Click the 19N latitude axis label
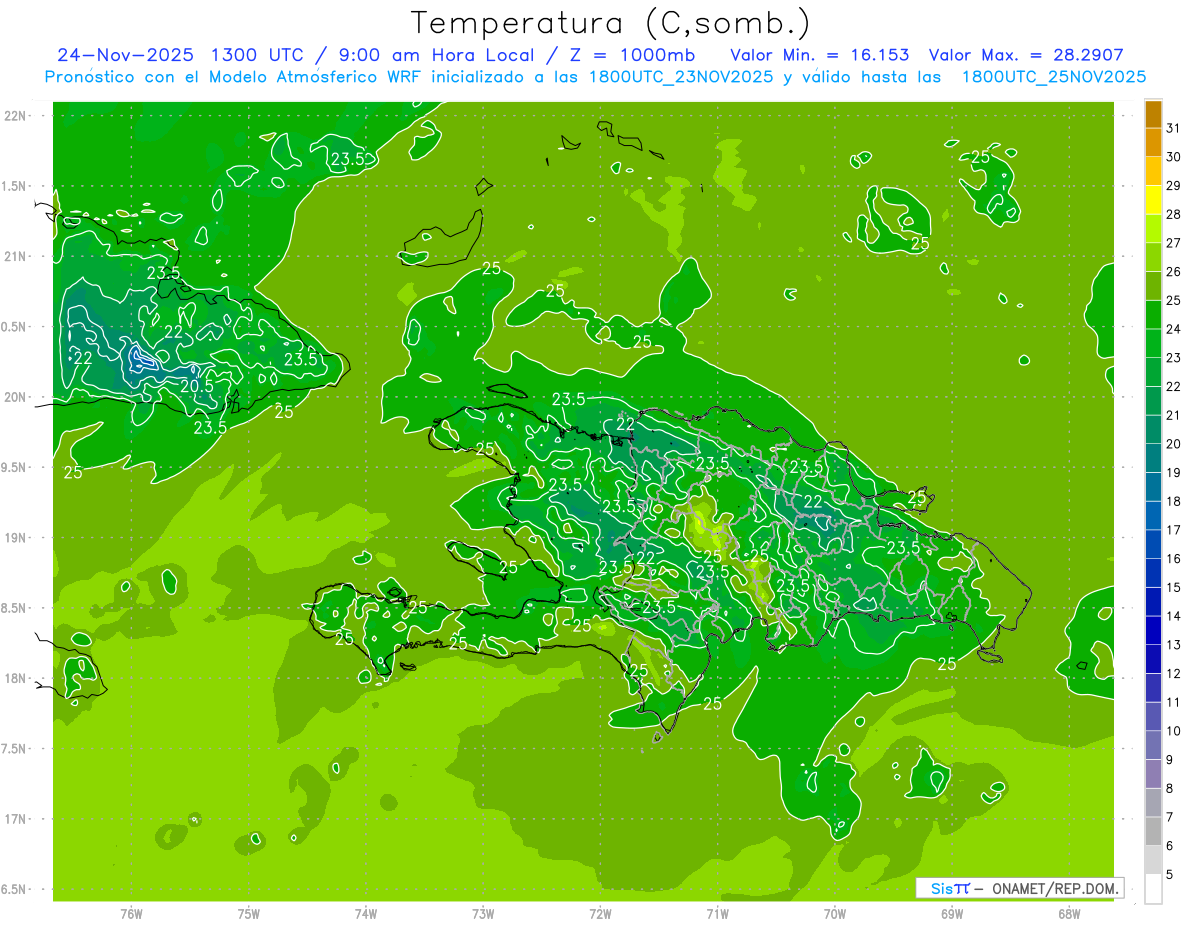Screen dimensions: 1200x927 point(15,537)
